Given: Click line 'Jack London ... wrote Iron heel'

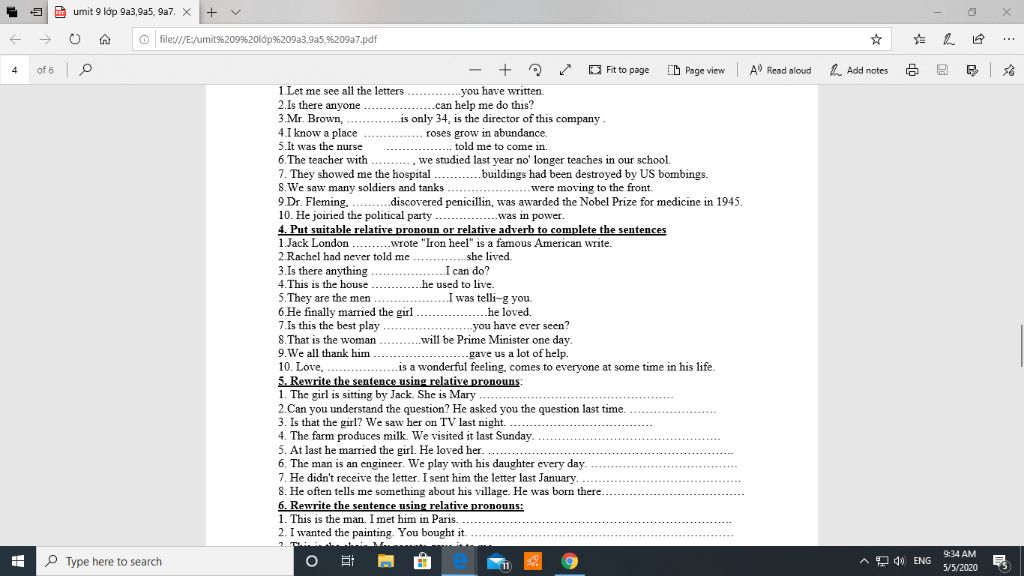Looking at the screenshot, I should (x=445, y=243).
